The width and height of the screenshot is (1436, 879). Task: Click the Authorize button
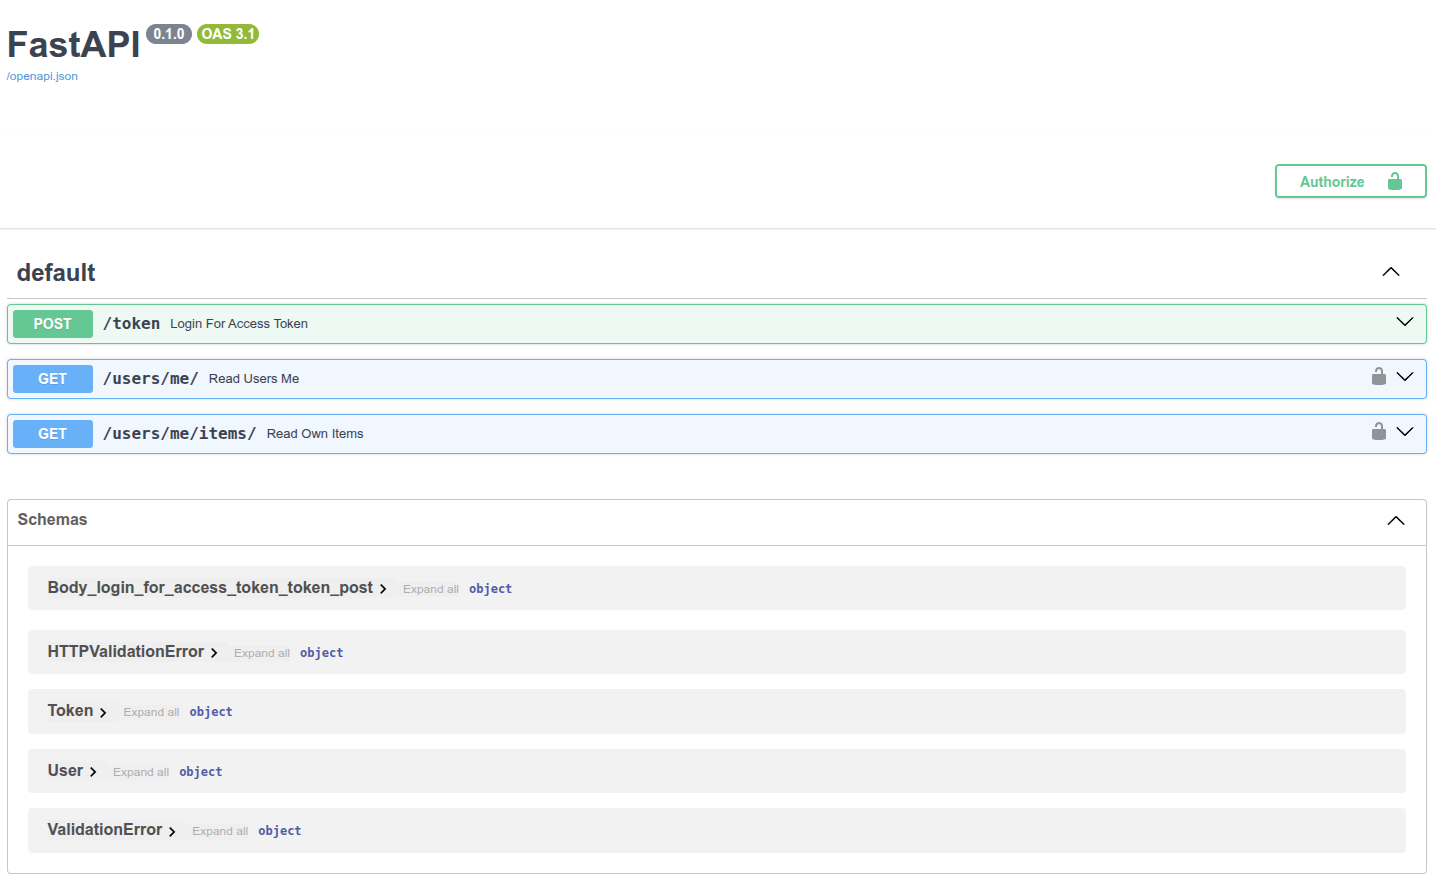point(1350,182)
